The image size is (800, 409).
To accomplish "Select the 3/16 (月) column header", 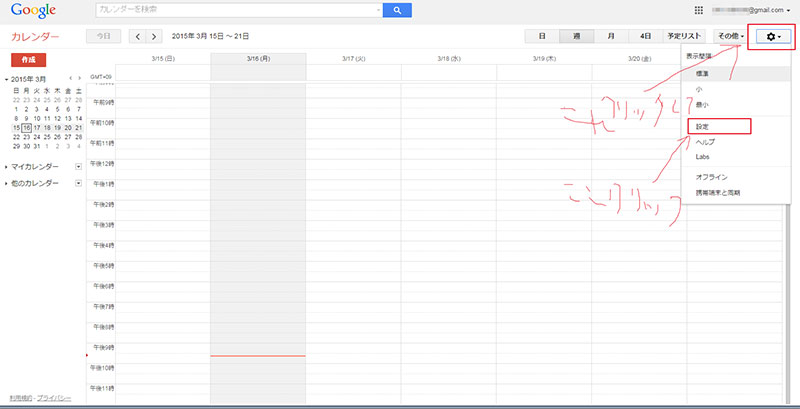I will pos(259,59).
